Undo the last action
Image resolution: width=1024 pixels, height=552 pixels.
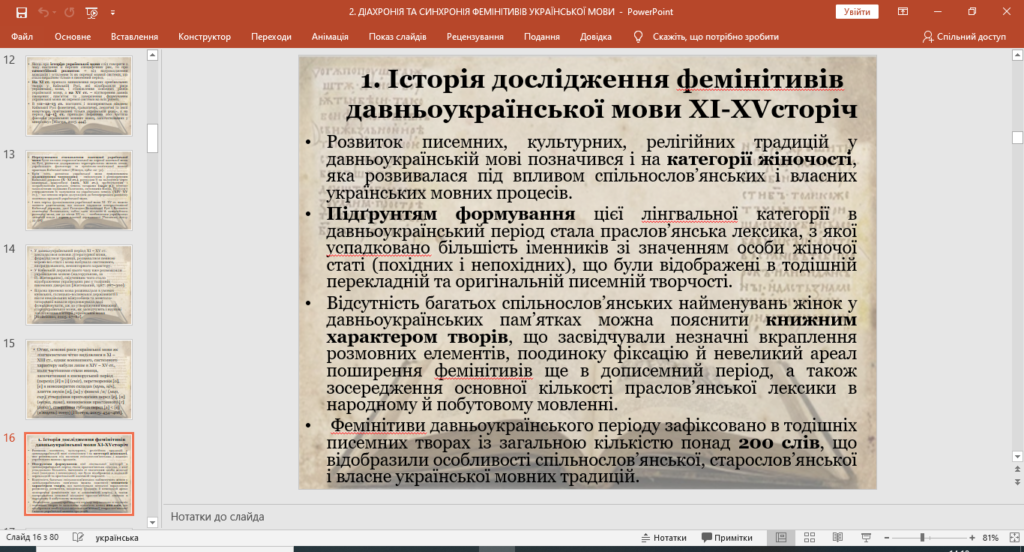43,12
